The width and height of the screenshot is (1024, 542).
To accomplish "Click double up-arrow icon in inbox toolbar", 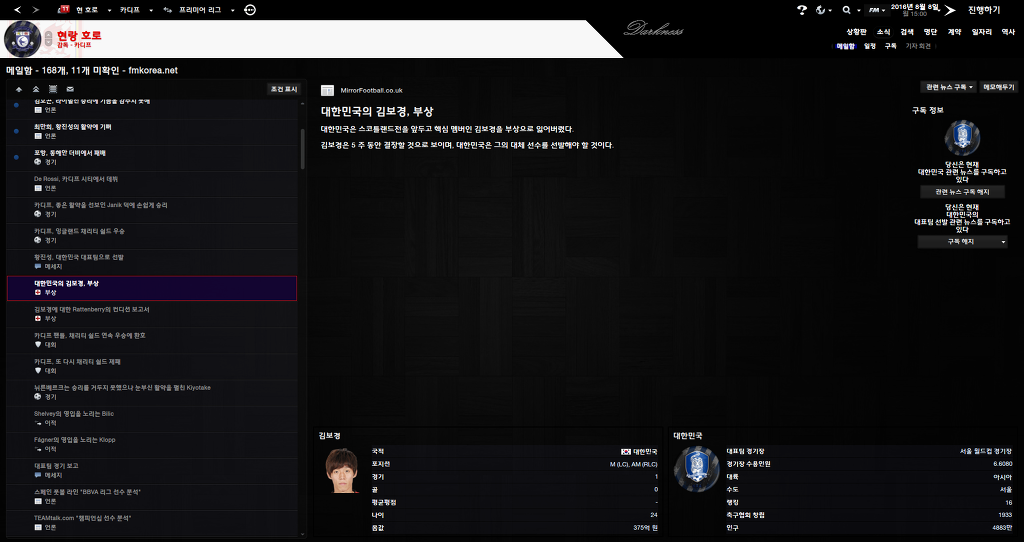I will coord(36,89).
